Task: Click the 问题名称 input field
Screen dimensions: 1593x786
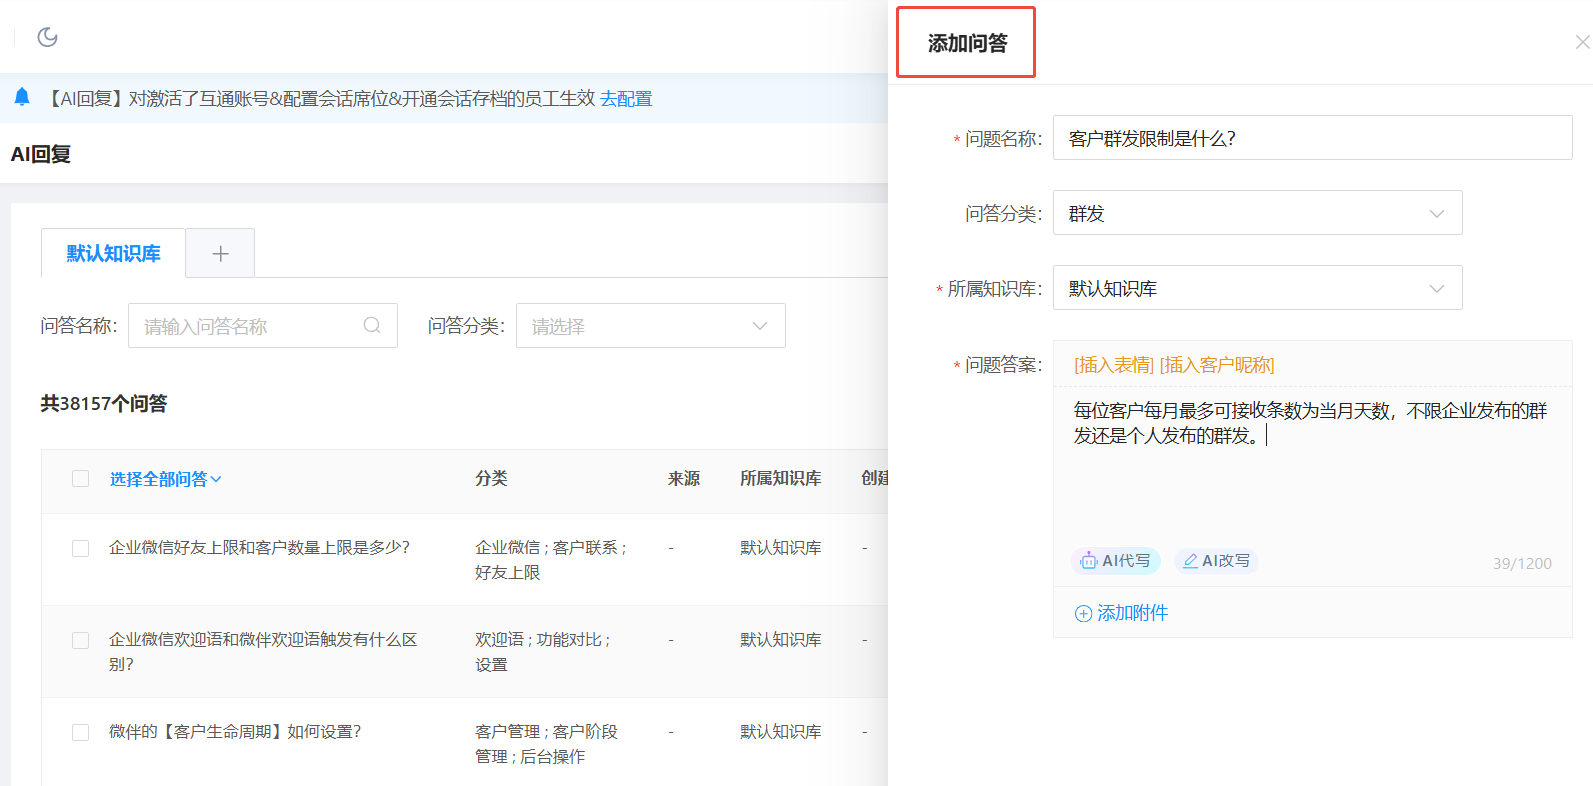Action: [1311, 138]
